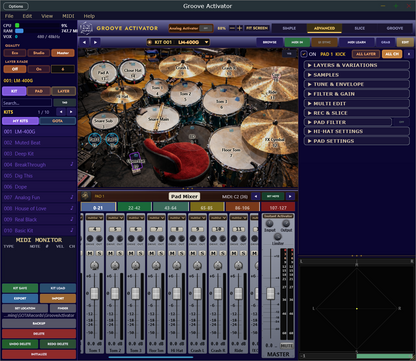
Task: Set Layer X-Fade to On
Action: 39,69
